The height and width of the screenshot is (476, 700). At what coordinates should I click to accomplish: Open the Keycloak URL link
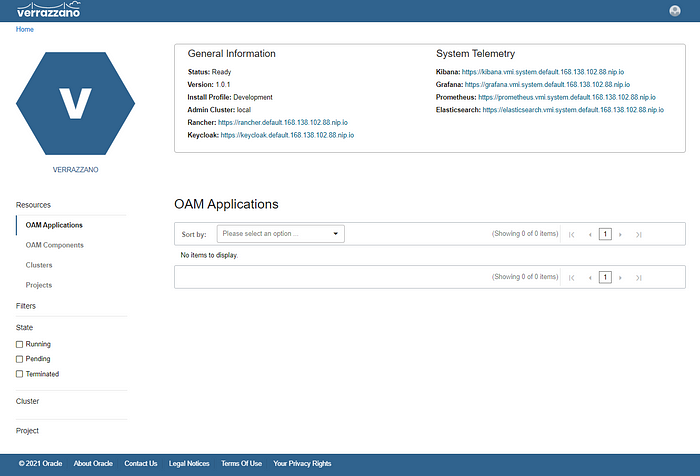pyautogui.click(x=287, y=135)
